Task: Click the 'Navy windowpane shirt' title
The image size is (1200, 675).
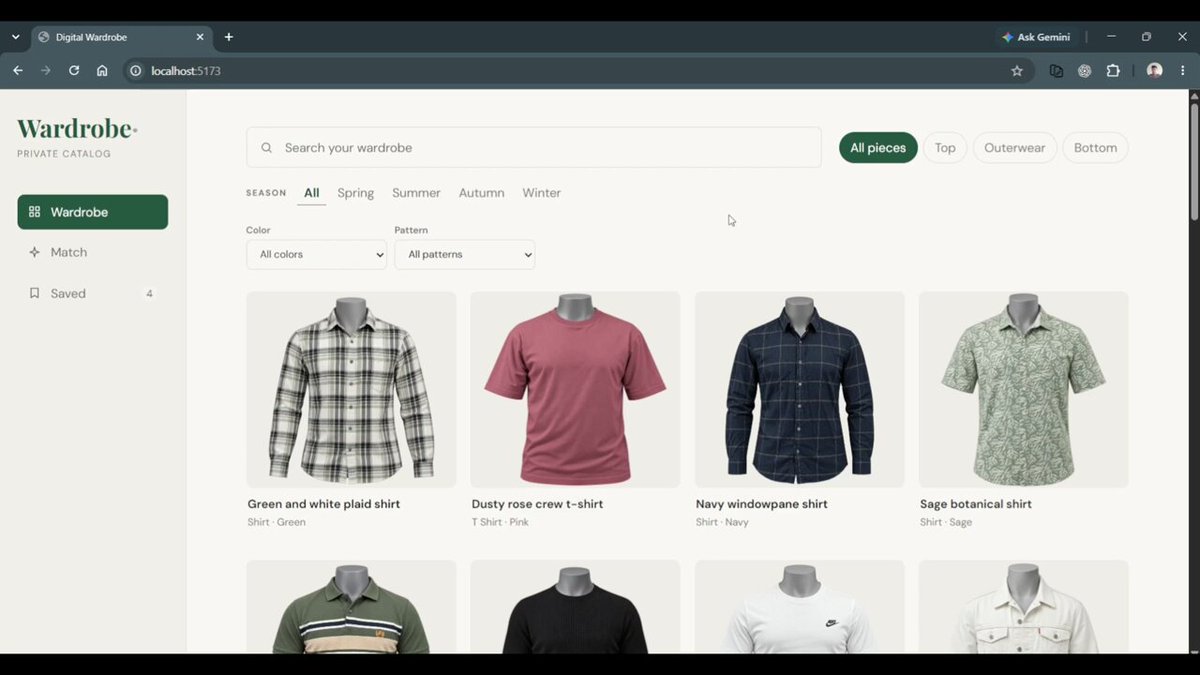Action: tap(762, 504)
